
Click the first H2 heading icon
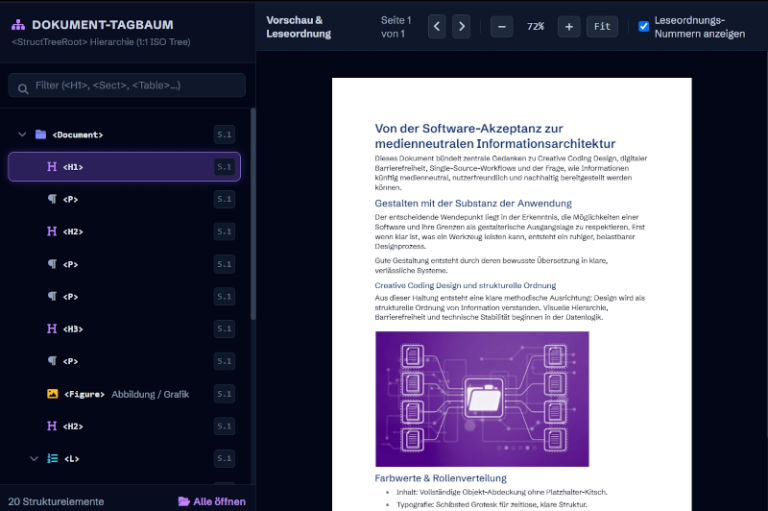click(x=52, y=231)
